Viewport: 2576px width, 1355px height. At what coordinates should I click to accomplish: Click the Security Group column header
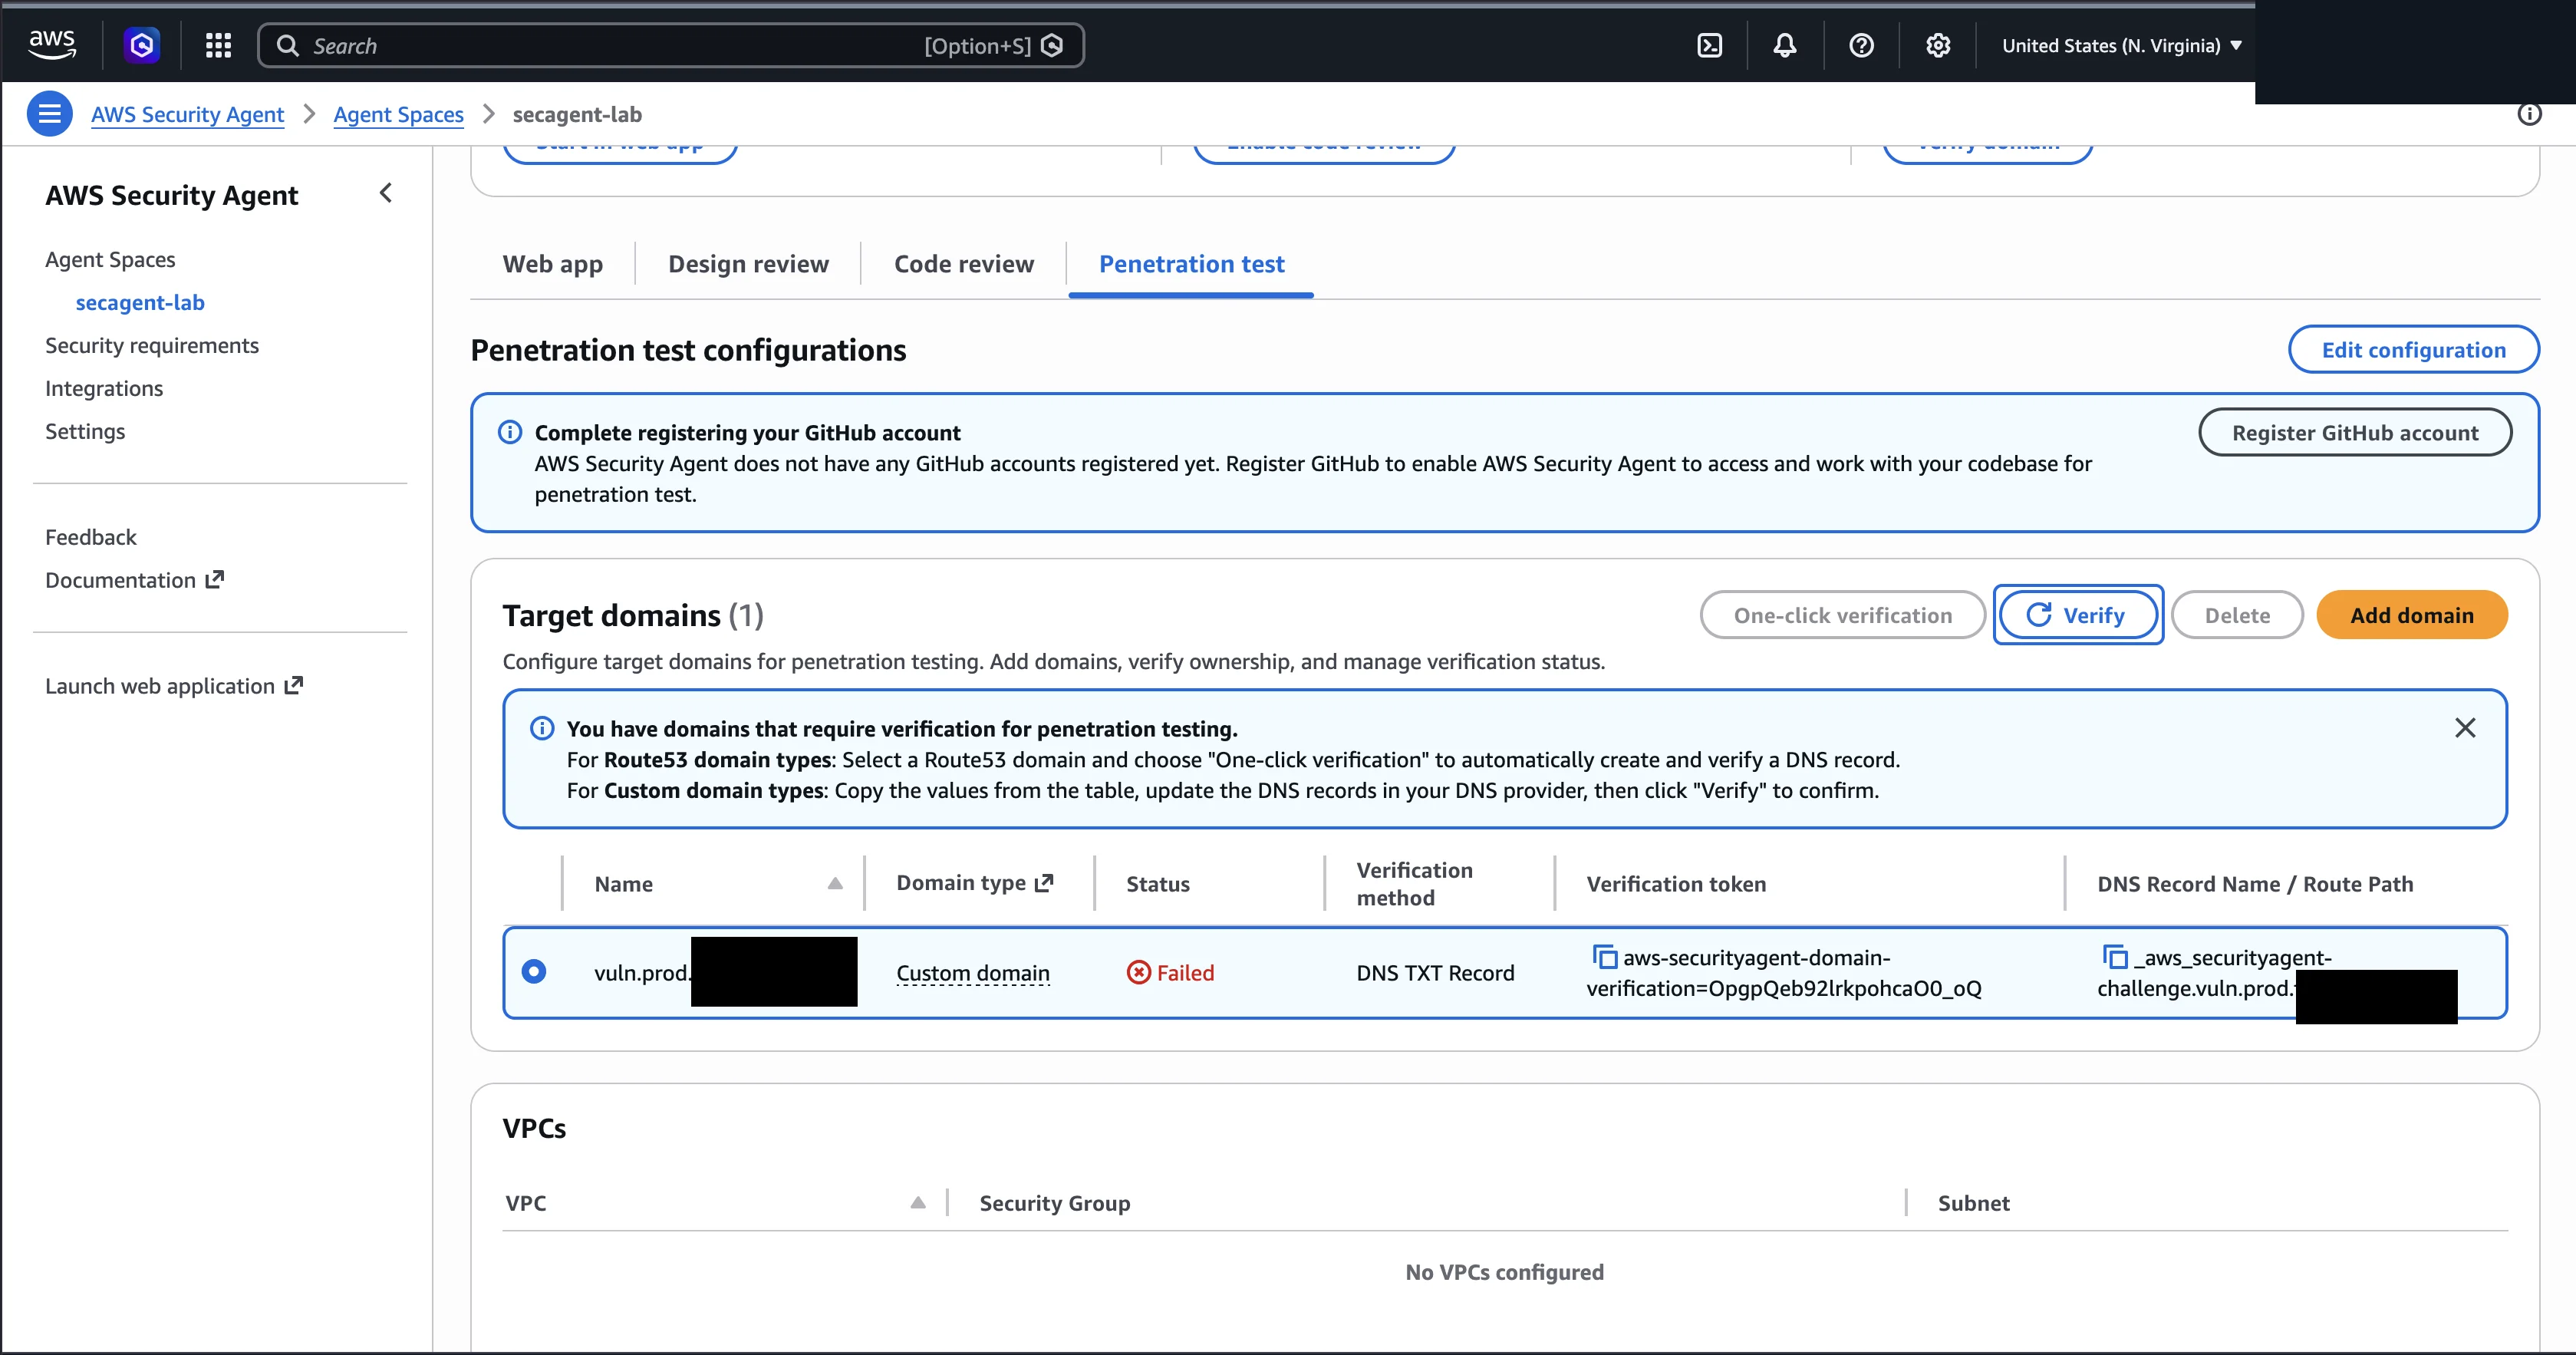(1055, 1202)
